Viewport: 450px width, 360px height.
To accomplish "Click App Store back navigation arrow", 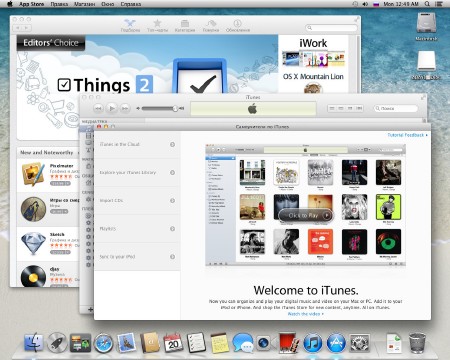I will tap(18, 28).
